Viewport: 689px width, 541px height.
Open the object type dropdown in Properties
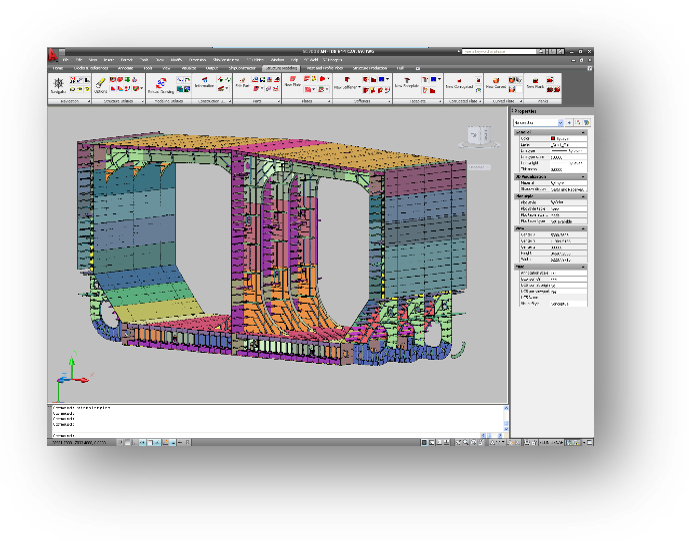(560, 123)
